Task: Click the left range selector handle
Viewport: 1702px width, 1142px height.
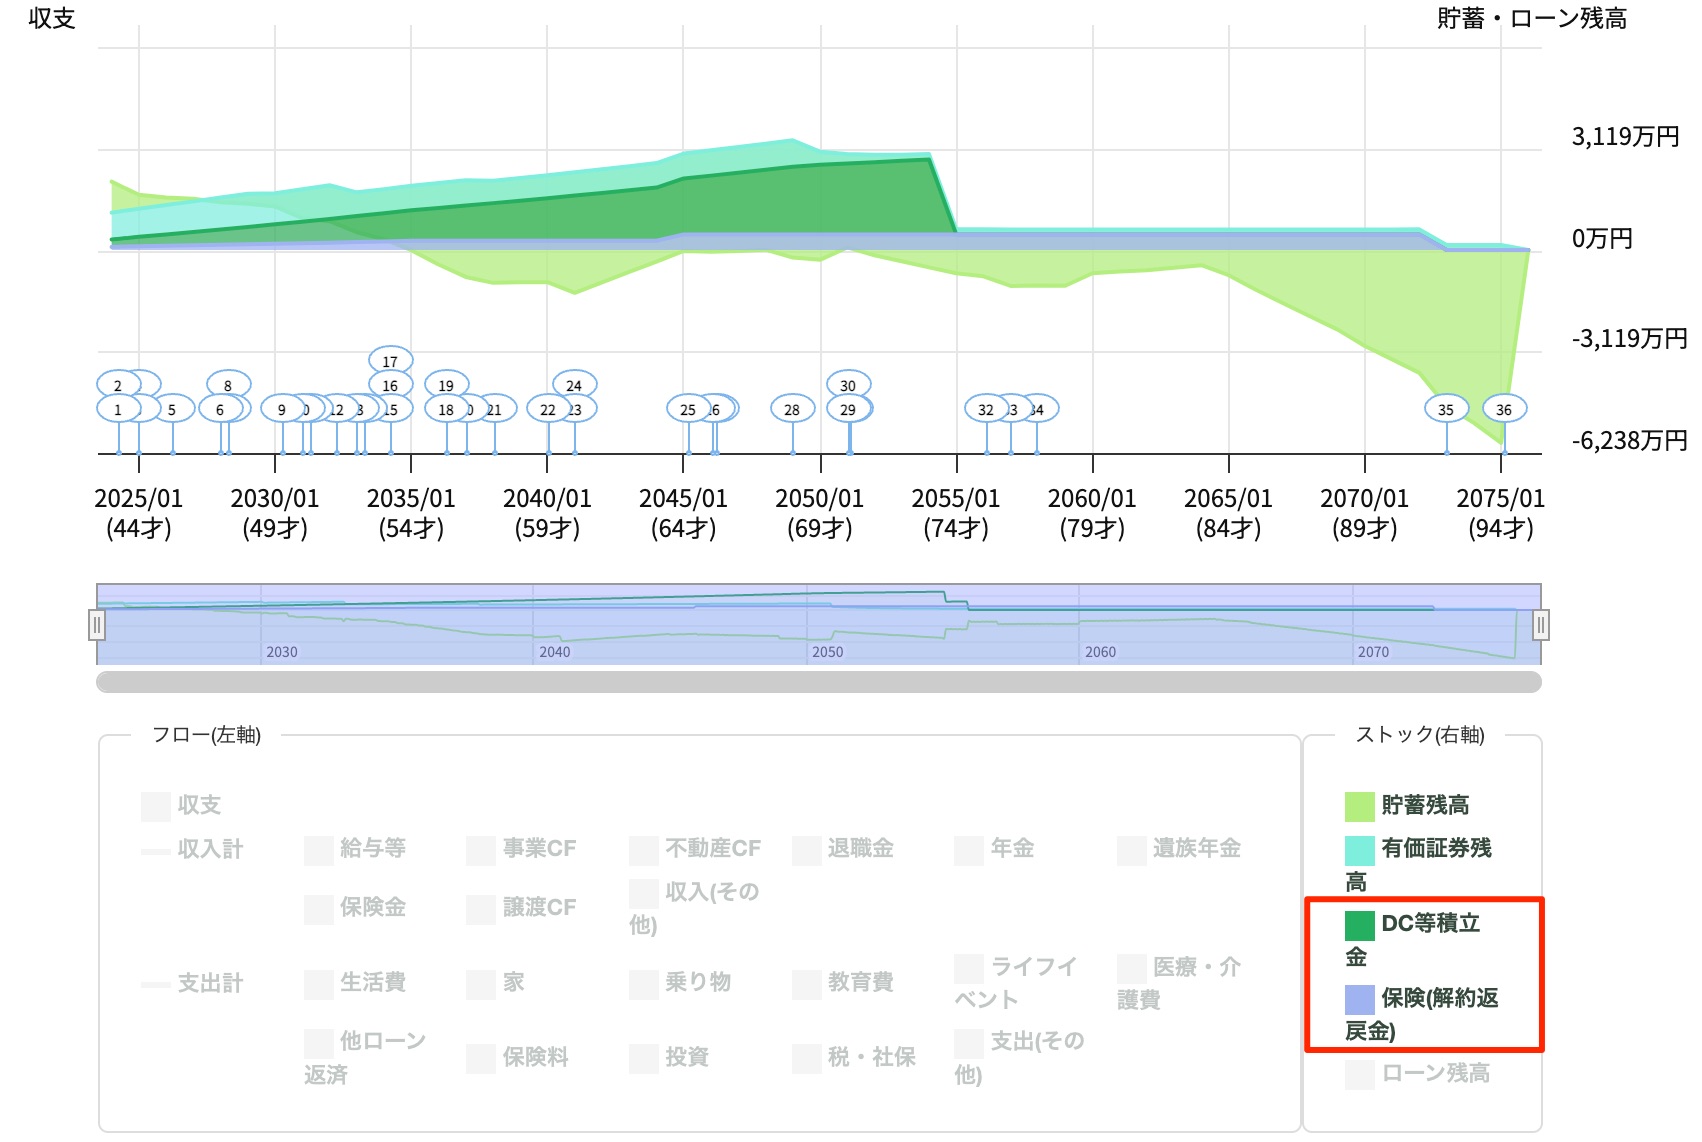Action: point(96,626)
